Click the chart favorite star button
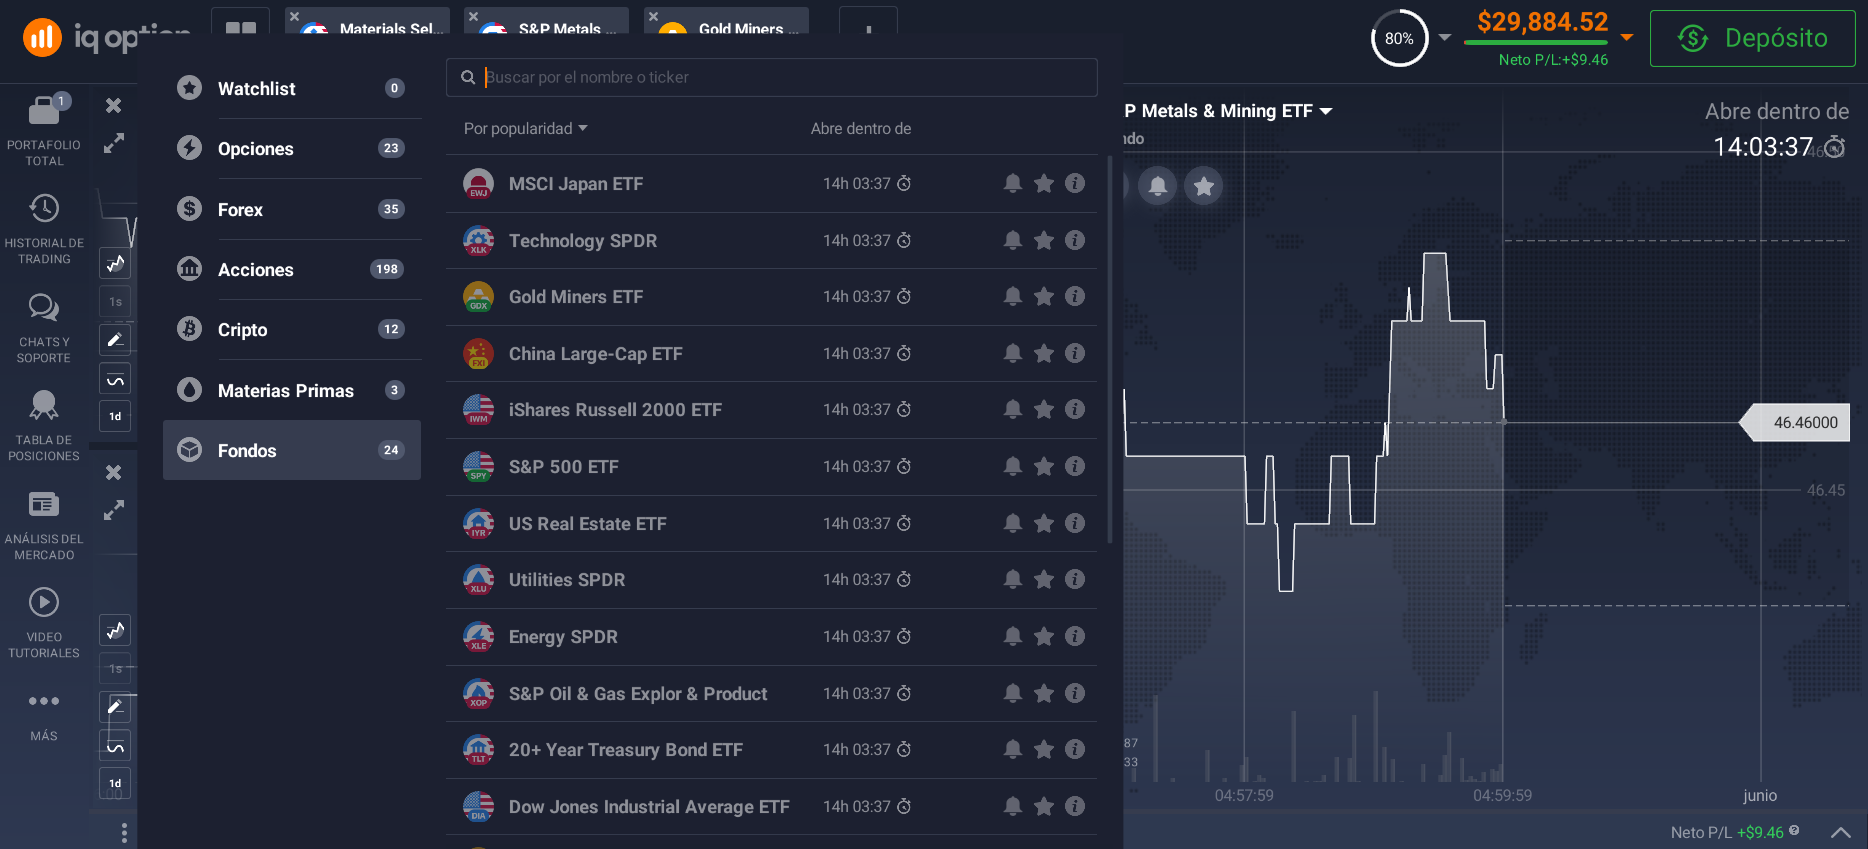1868x849 pixels. (x=1204, y=186)
